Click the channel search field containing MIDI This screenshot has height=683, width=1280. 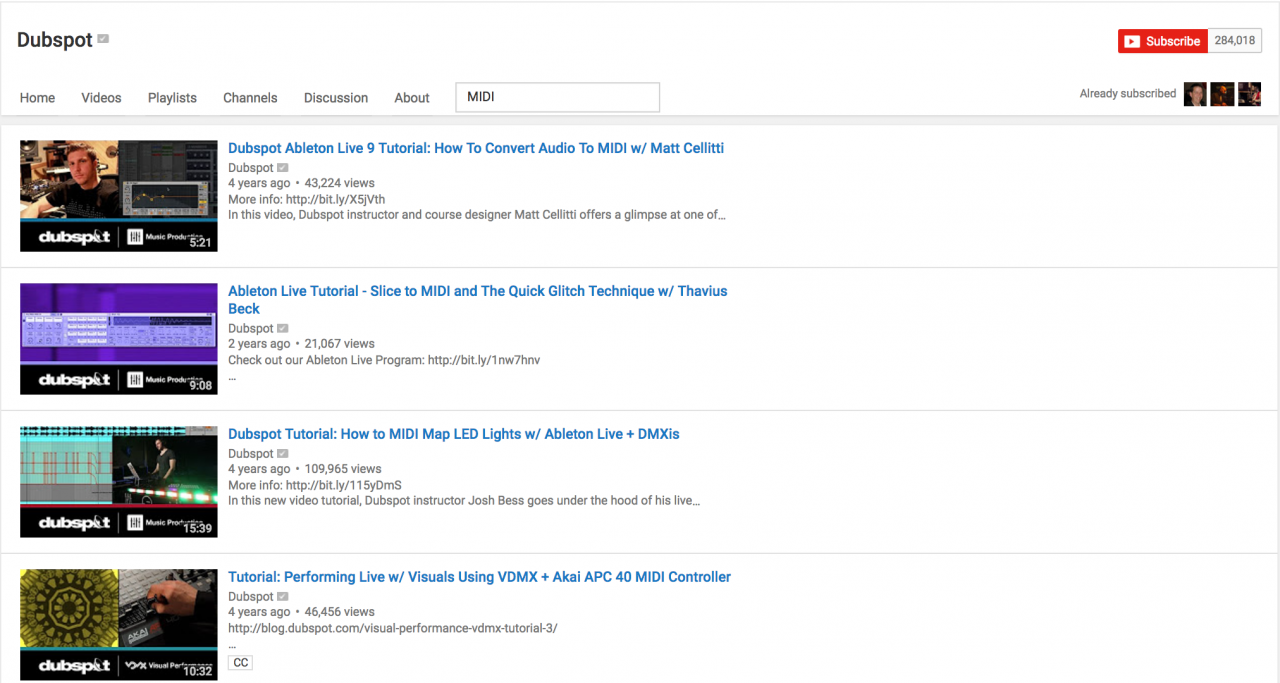tap(557, 97)
